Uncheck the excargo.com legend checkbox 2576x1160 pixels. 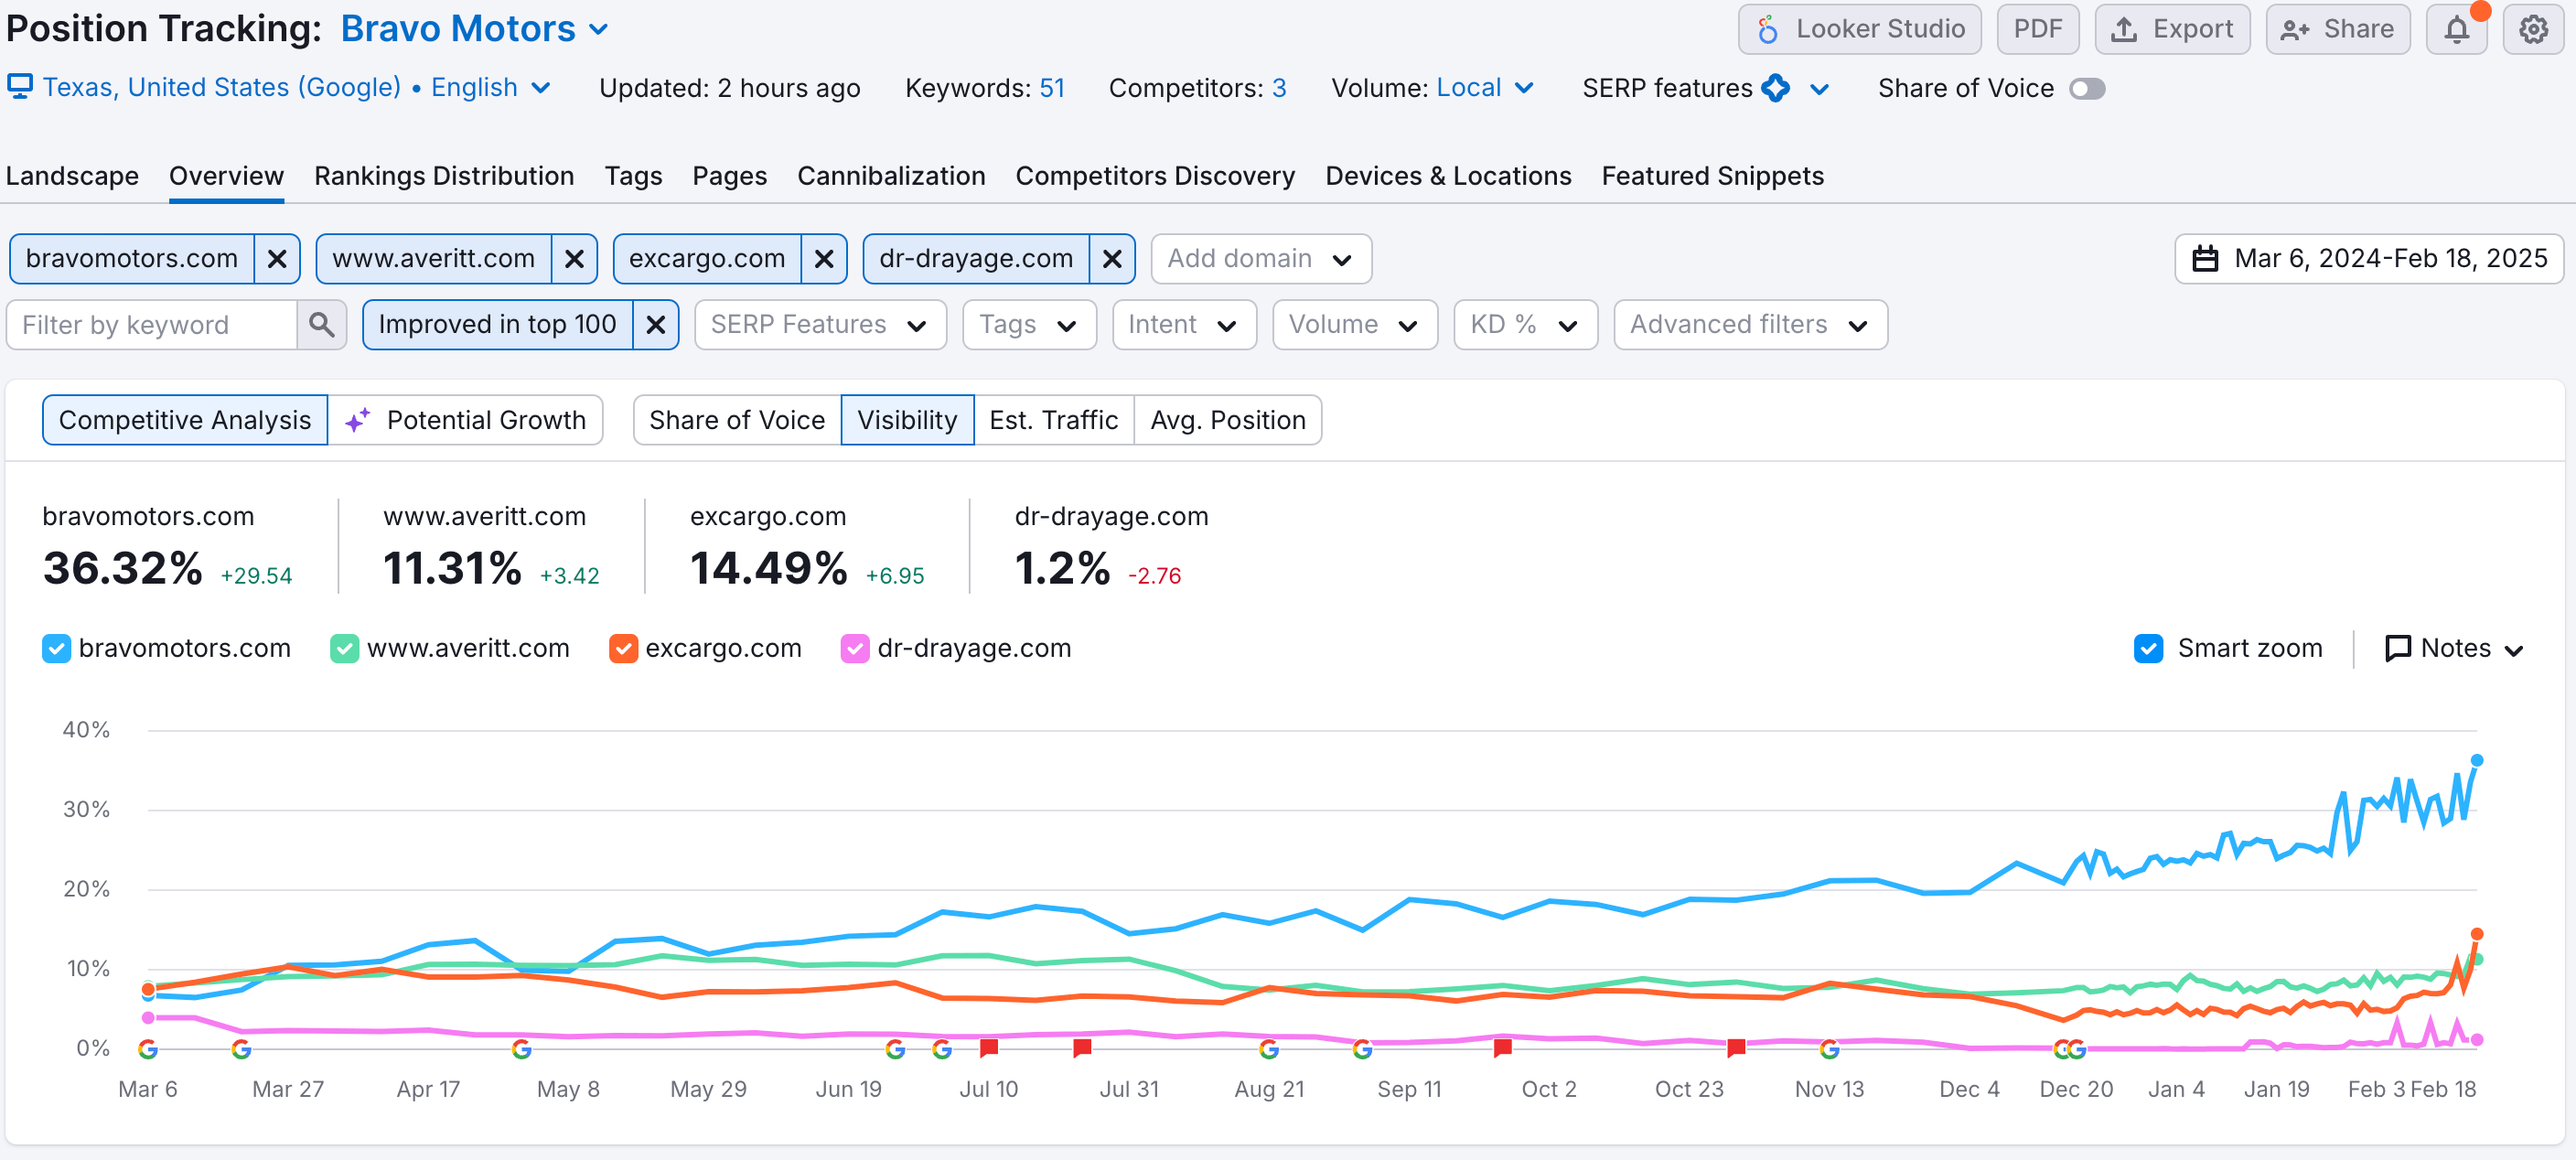point(623,648)
